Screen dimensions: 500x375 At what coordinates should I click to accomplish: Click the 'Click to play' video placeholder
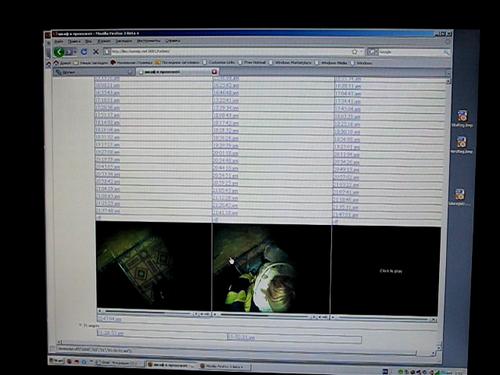(391, 271)
